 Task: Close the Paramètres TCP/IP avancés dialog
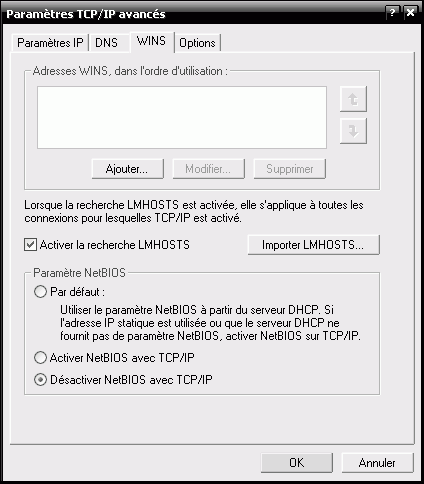[x=411, y=13]
